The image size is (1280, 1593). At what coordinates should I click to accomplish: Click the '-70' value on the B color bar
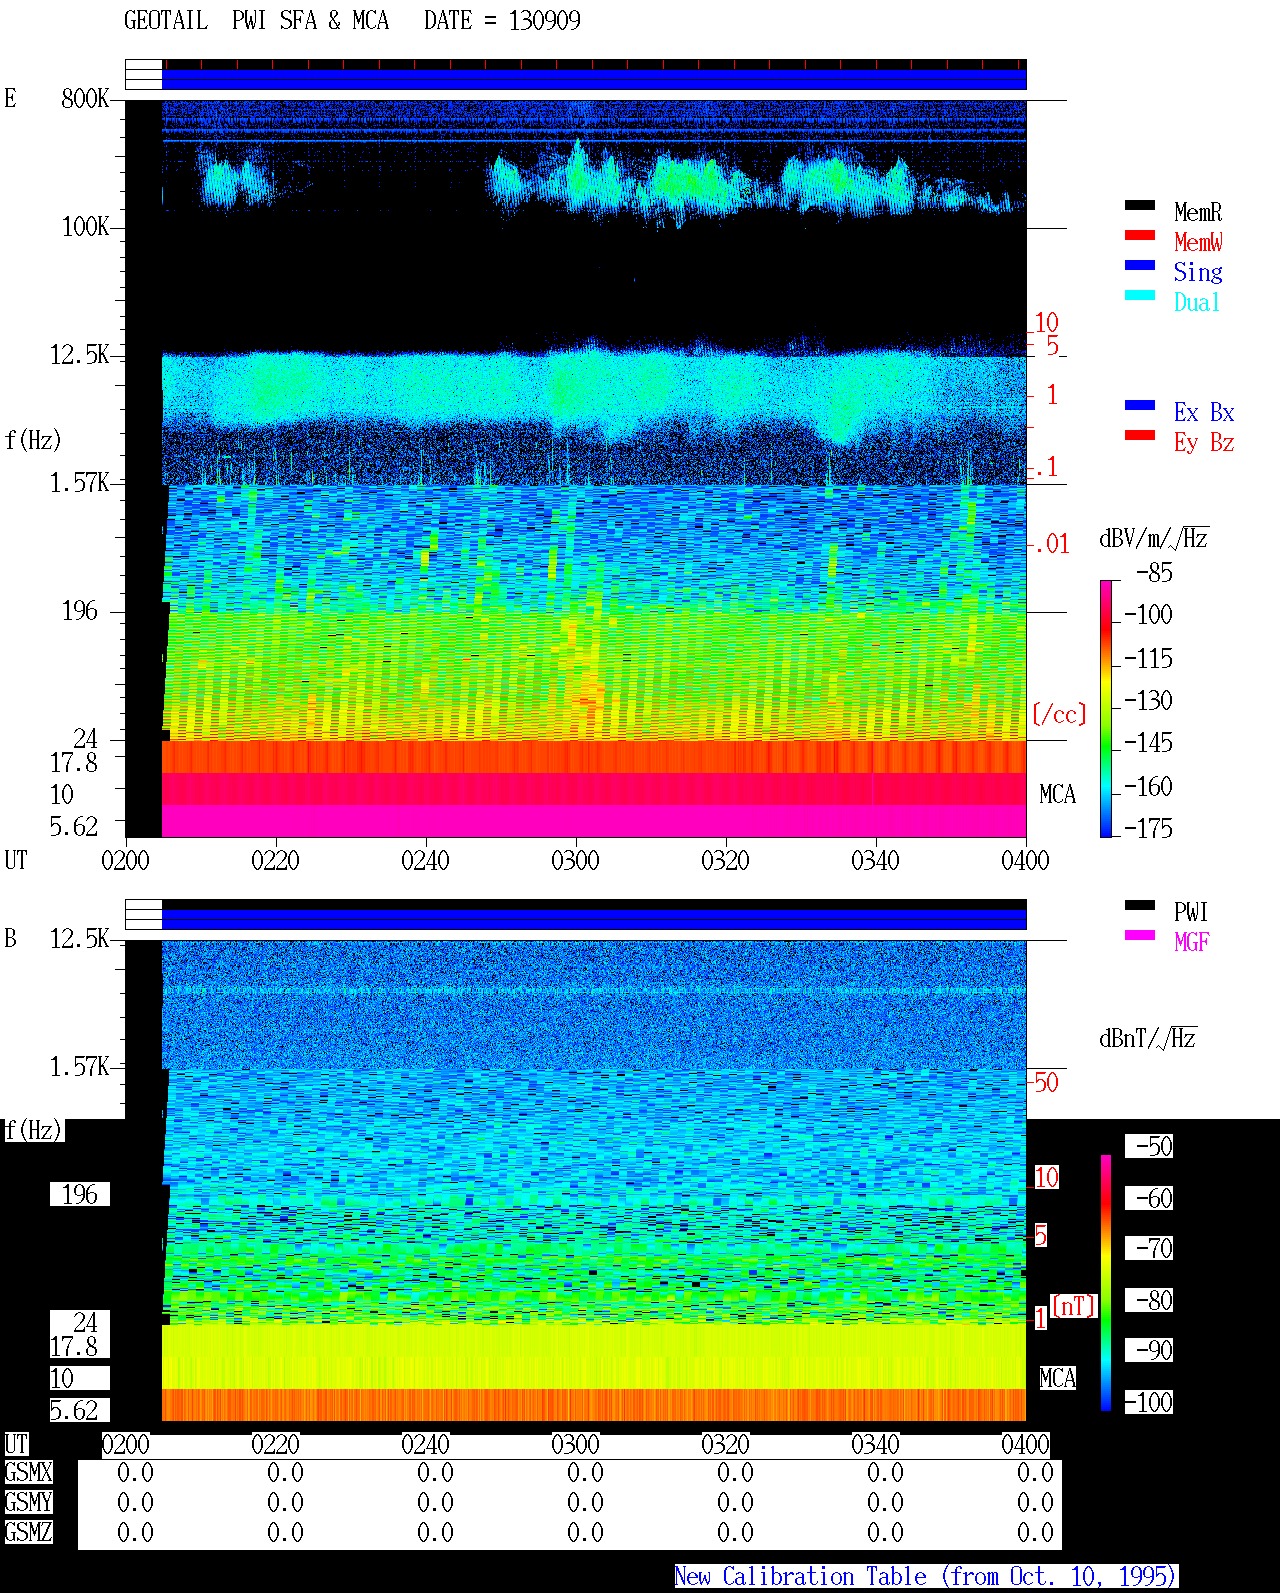[1149, 1248]
